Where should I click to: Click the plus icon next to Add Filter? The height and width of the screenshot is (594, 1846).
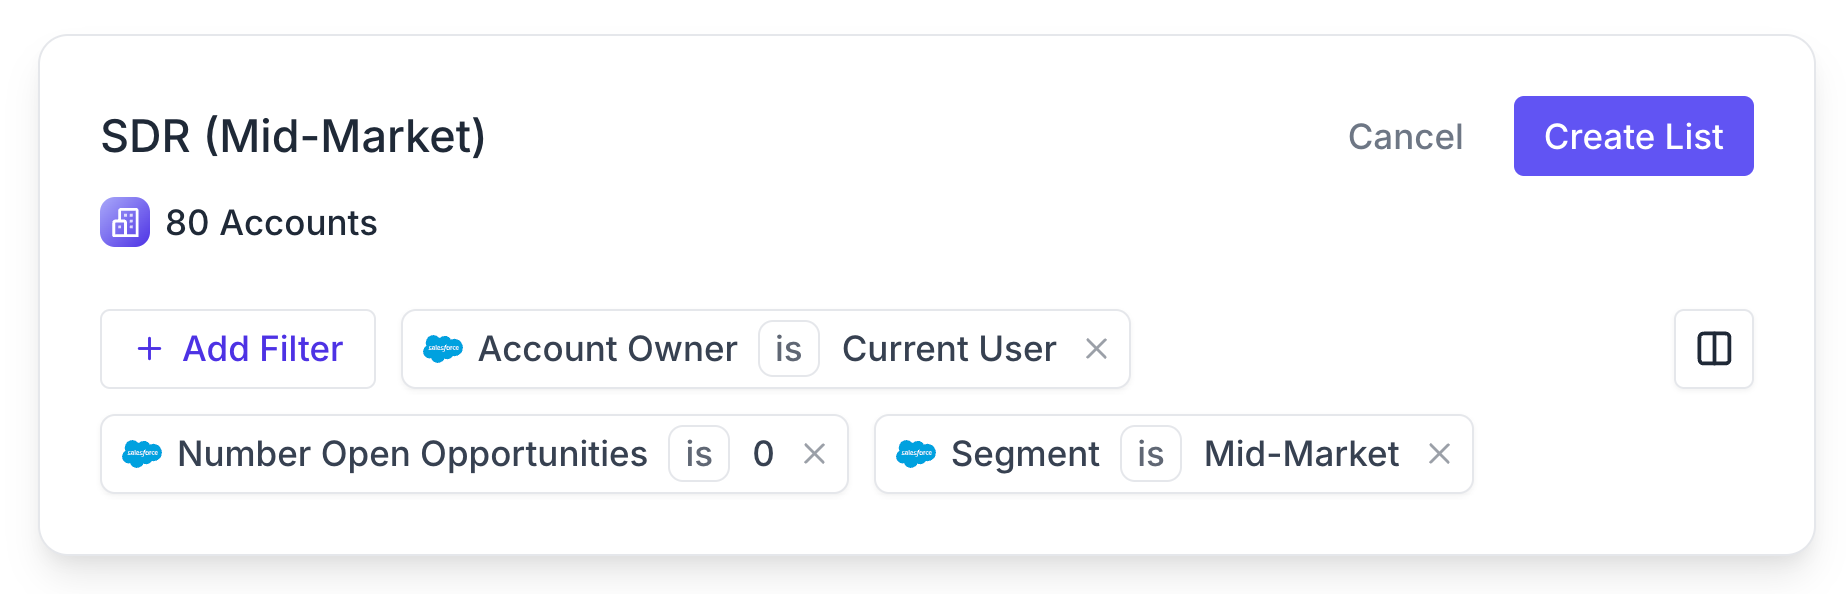pos(148,349)
